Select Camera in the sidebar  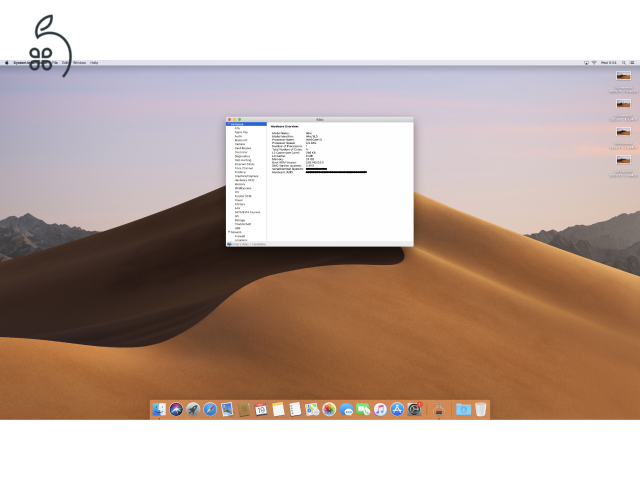240,144
